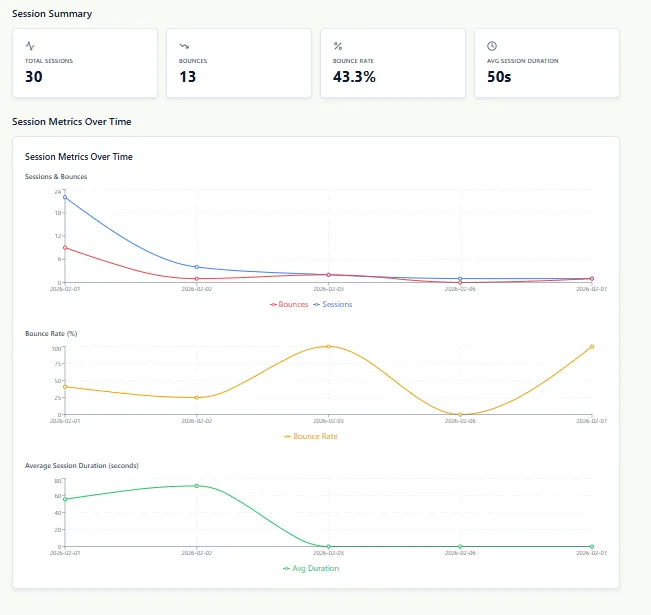Select the Bounces data point on 2026-02-01
The width and height of the screenshot is (651, 615).
65,247
